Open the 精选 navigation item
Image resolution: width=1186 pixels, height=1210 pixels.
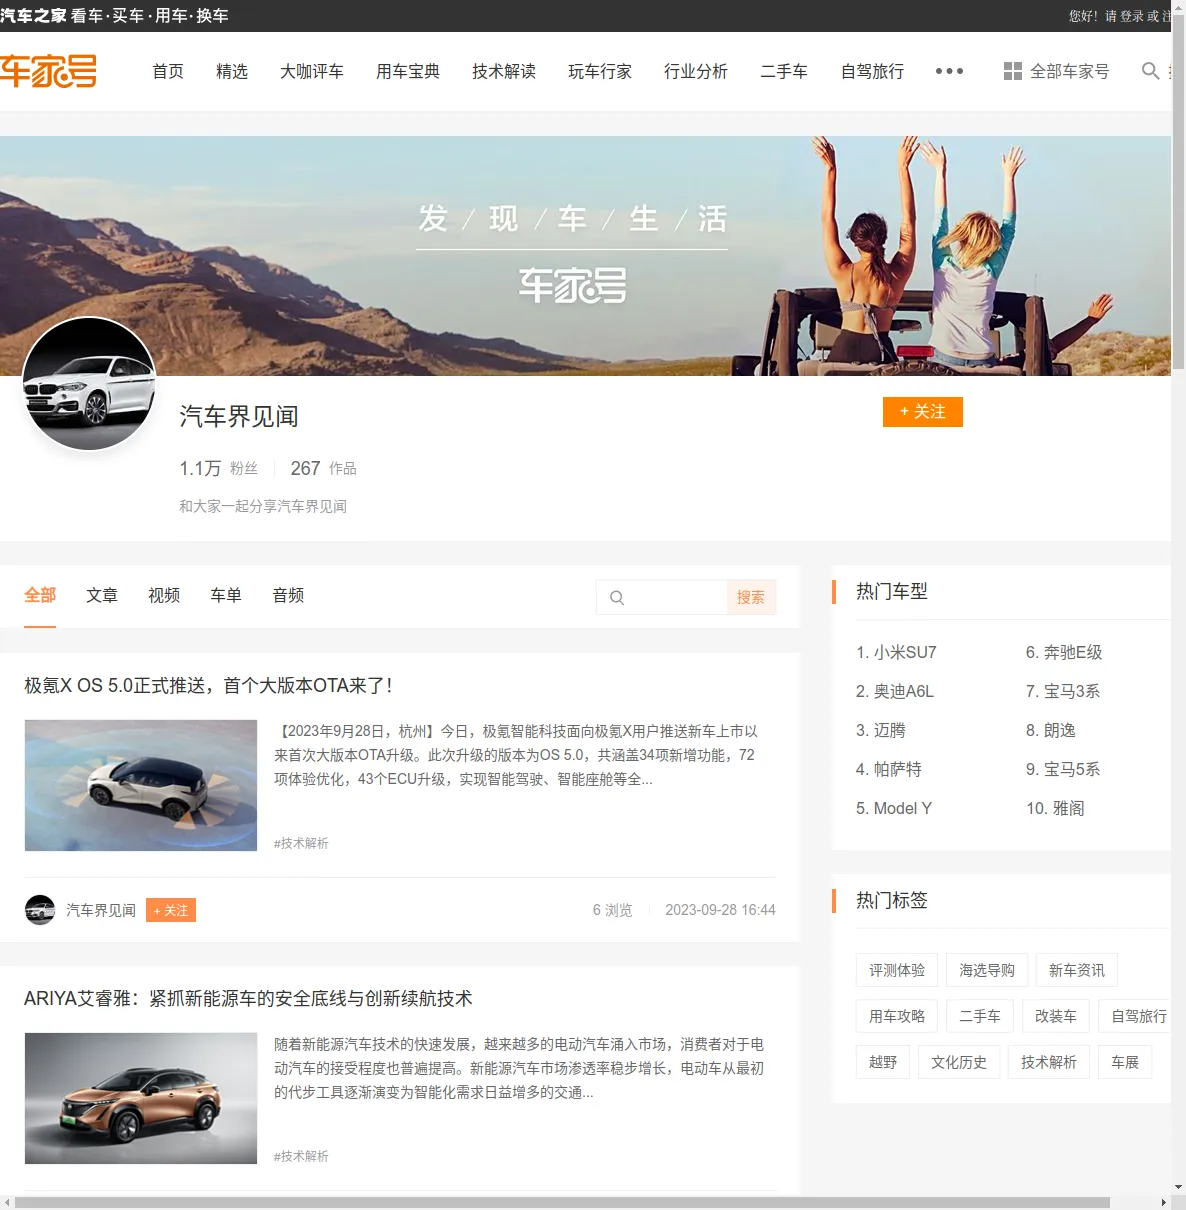(x=232, y=71)
